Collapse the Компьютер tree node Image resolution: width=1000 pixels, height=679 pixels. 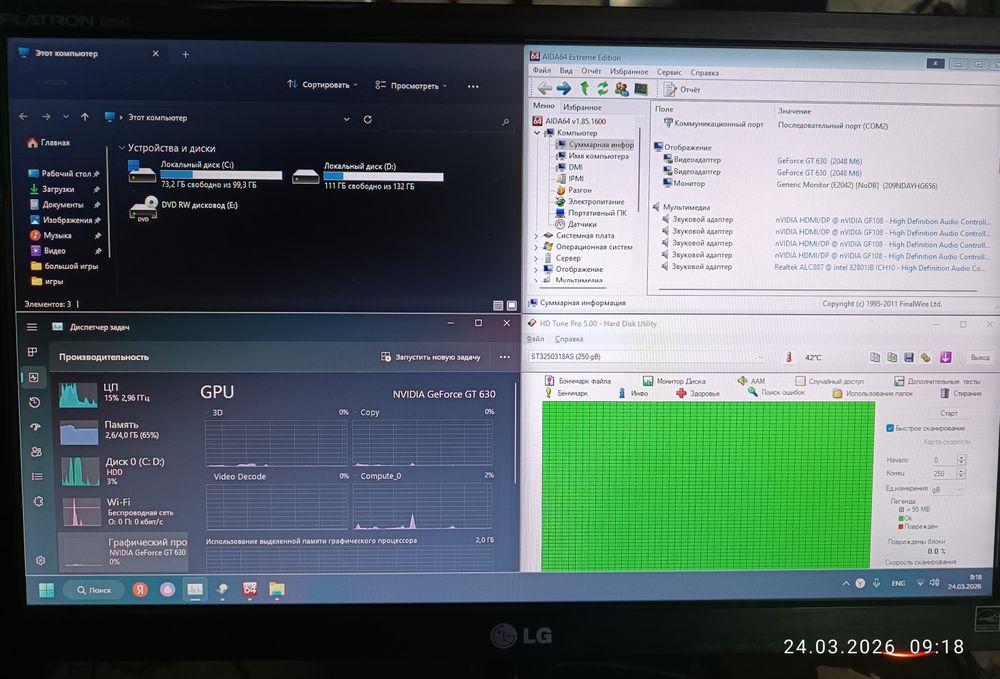click(537, 133)
